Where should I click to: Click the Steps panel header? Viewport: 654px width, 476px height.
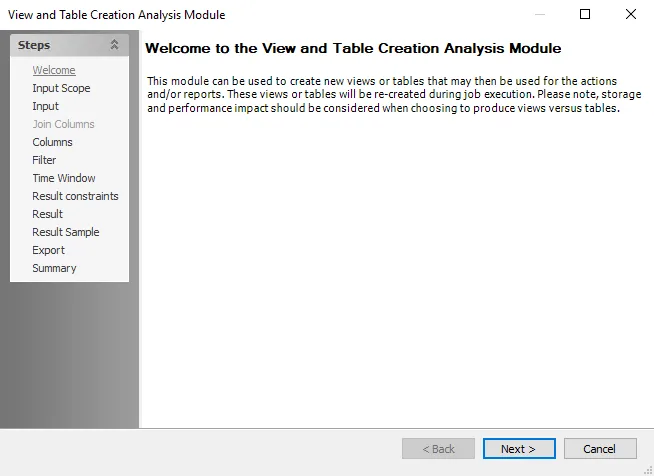pos(69,45)
